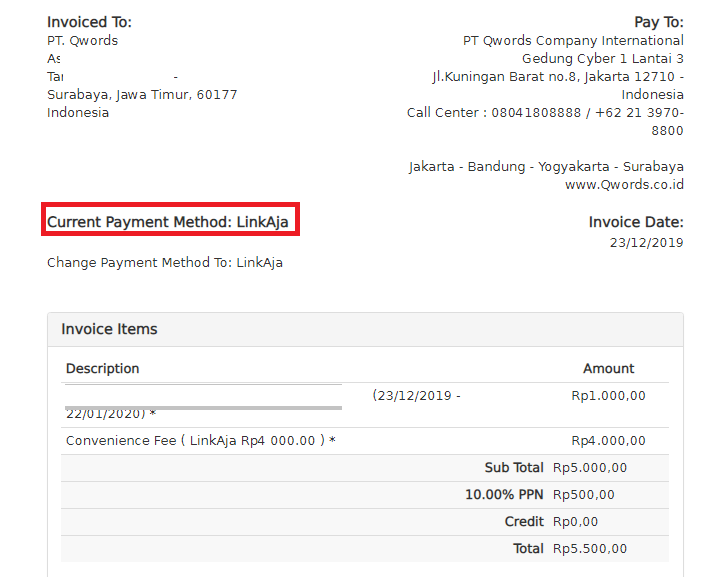Click the www.Qwords.co.id website link

tap(624, 184)
